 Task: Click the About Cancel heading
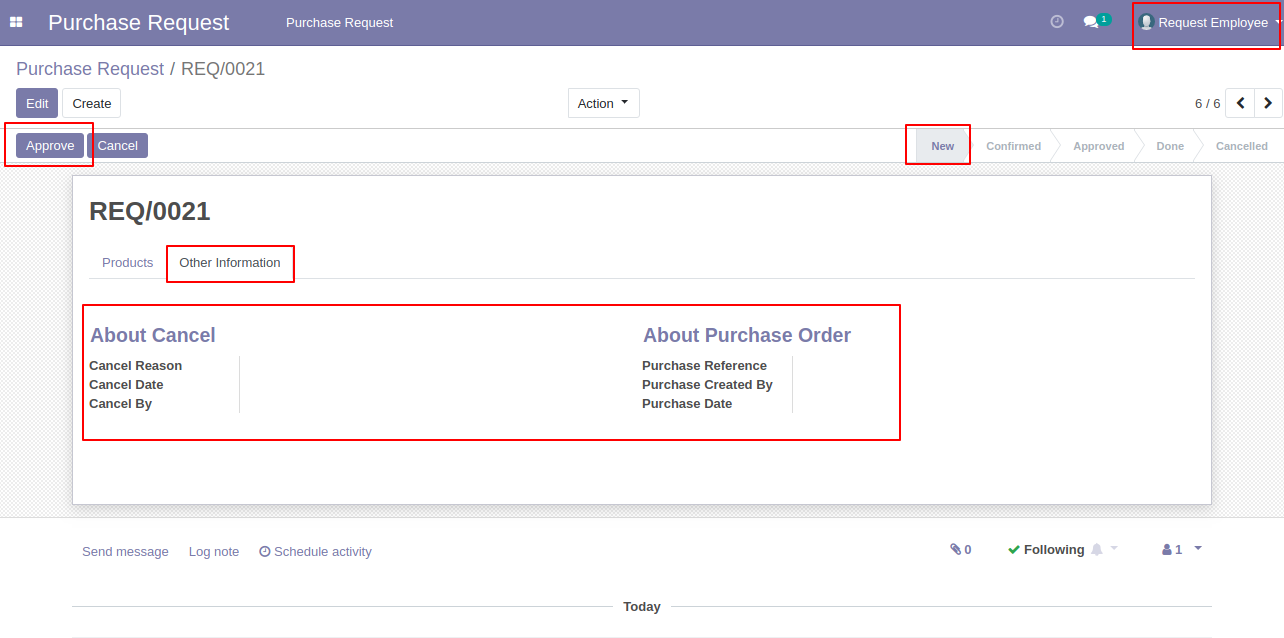pyautogui.click(x=153, y=335)
